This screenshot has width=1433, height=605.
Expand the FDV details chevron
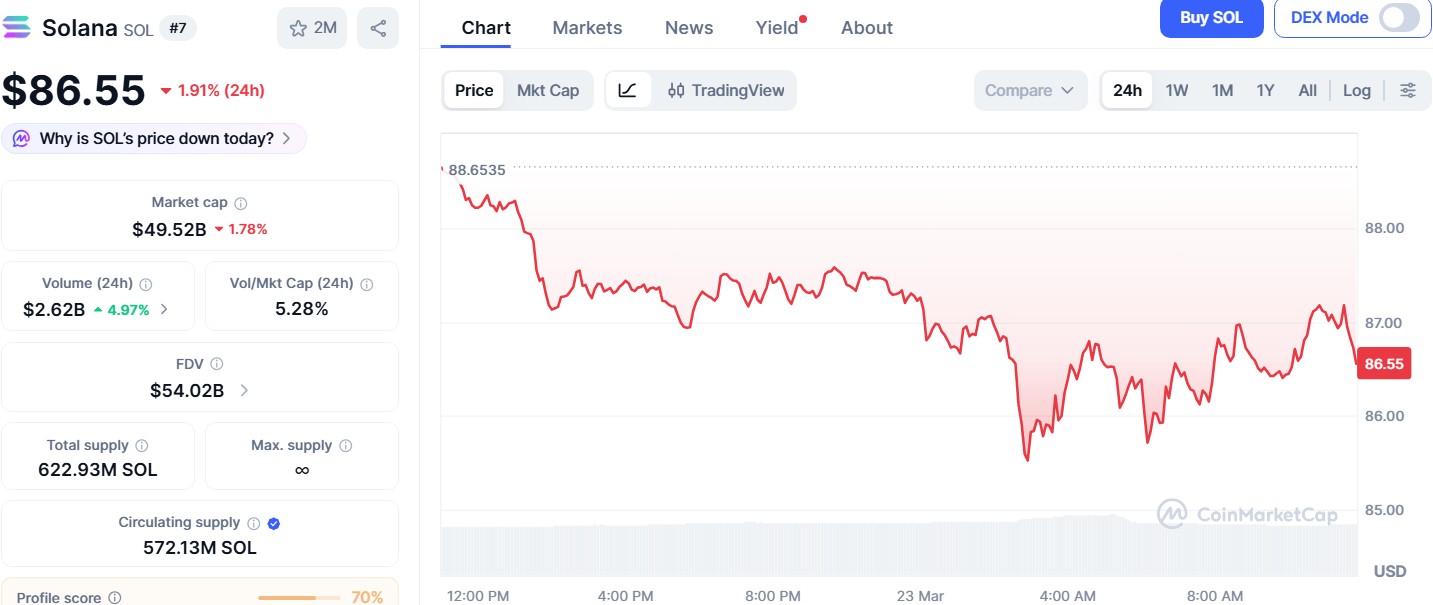pyautogui.click(x=244, y=390)
